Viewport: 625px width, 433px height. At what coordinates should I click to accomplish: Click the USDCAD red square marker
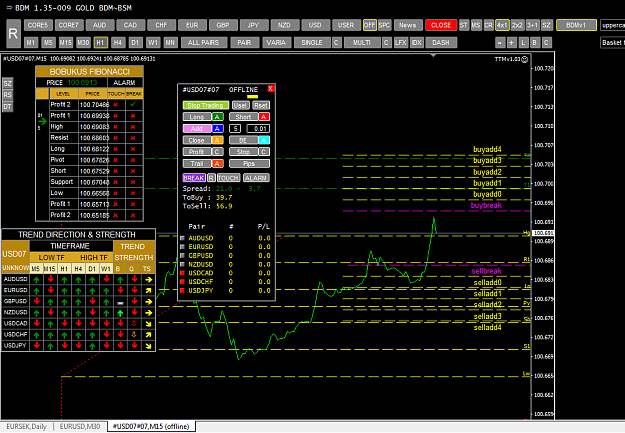[183, 273]
